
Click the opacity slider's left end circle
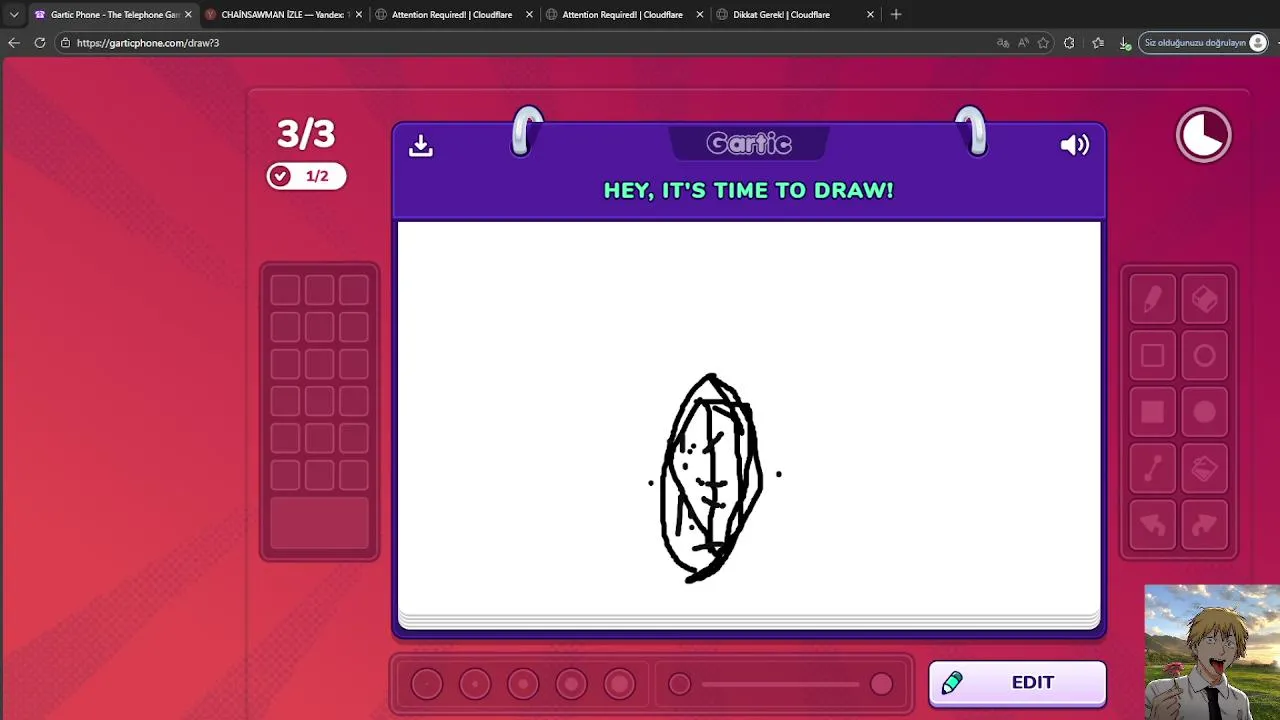click(x=679, y=684)
